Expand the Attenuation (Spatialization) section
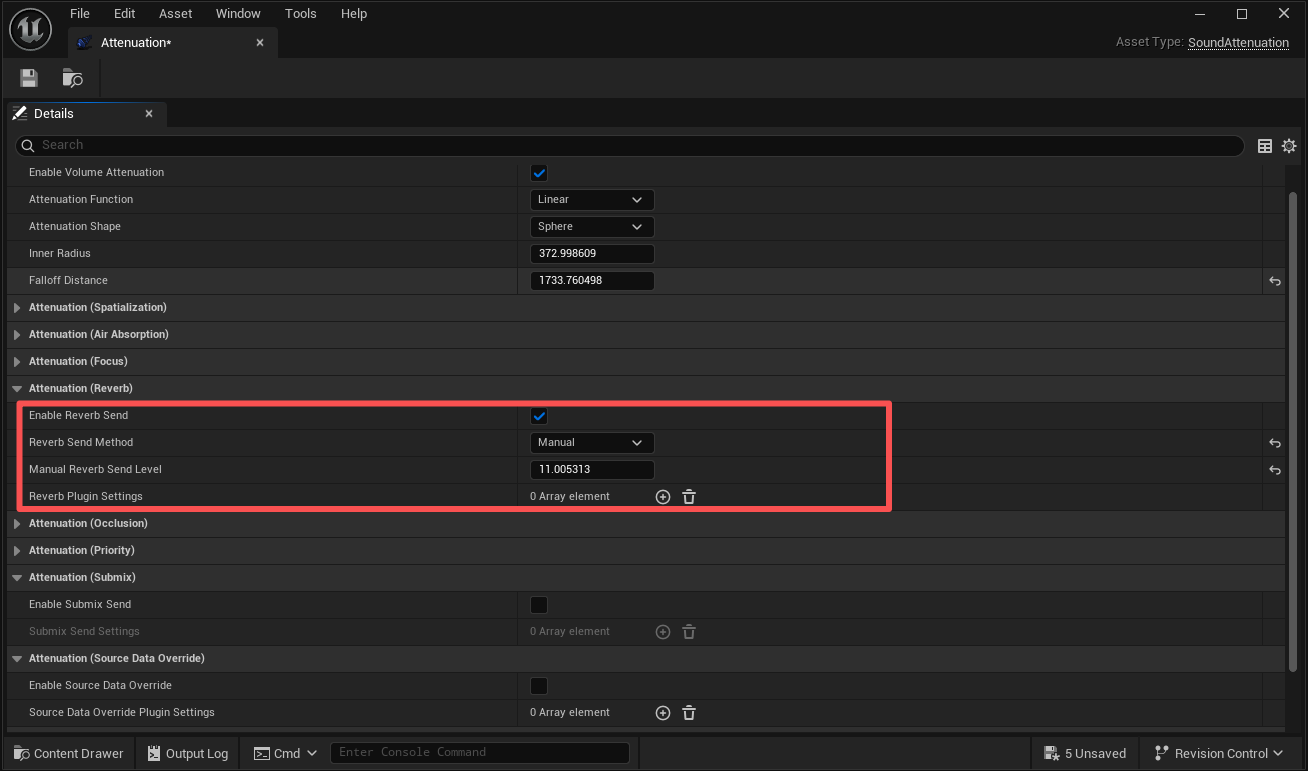Screen dimensions: 1308x771 click(97, 308)
